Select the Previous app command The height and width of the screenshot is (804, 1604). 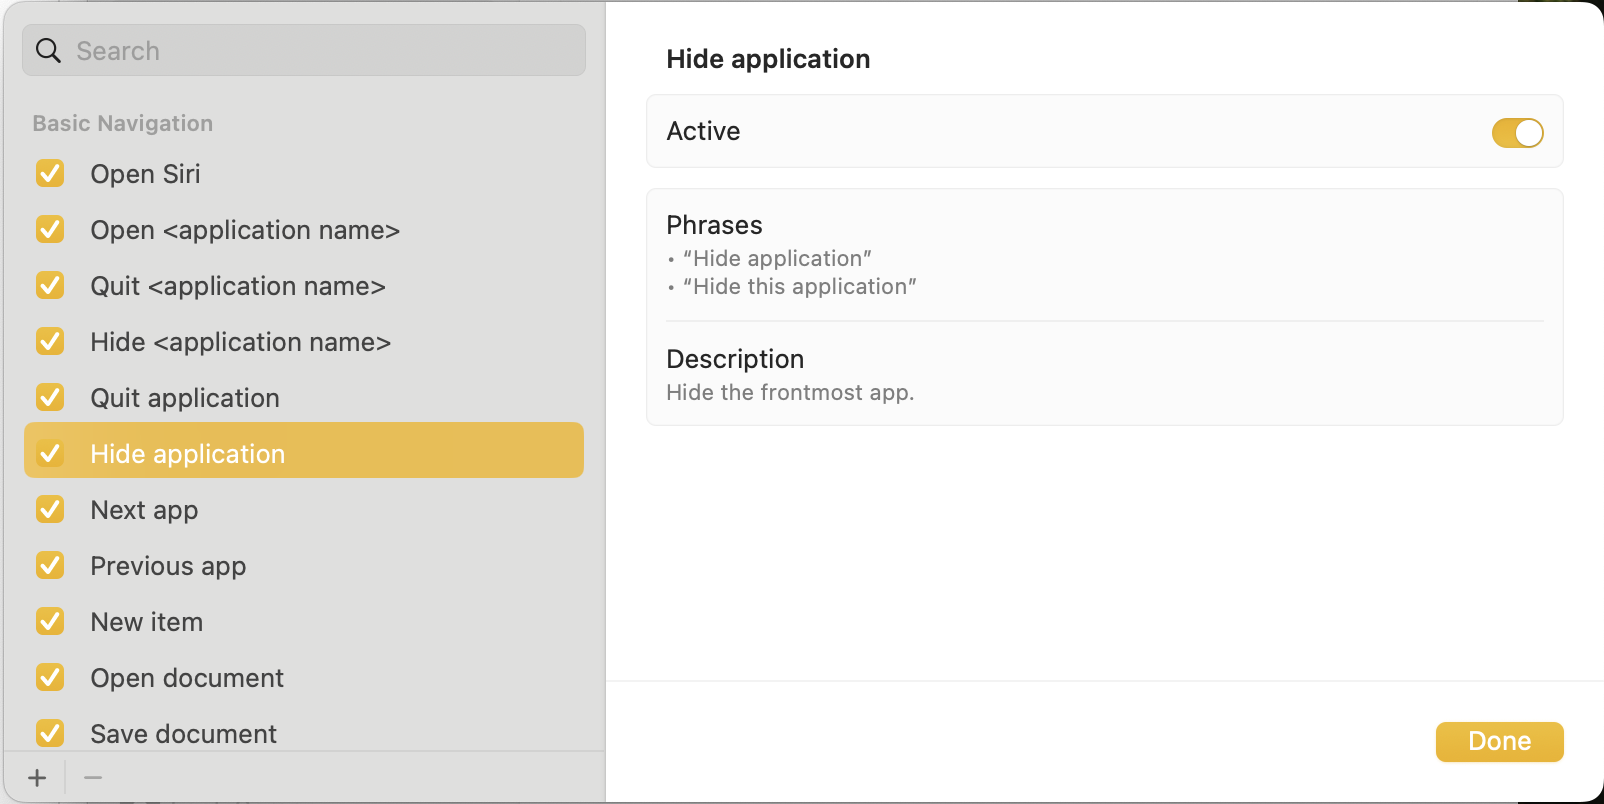click(168, 566)
